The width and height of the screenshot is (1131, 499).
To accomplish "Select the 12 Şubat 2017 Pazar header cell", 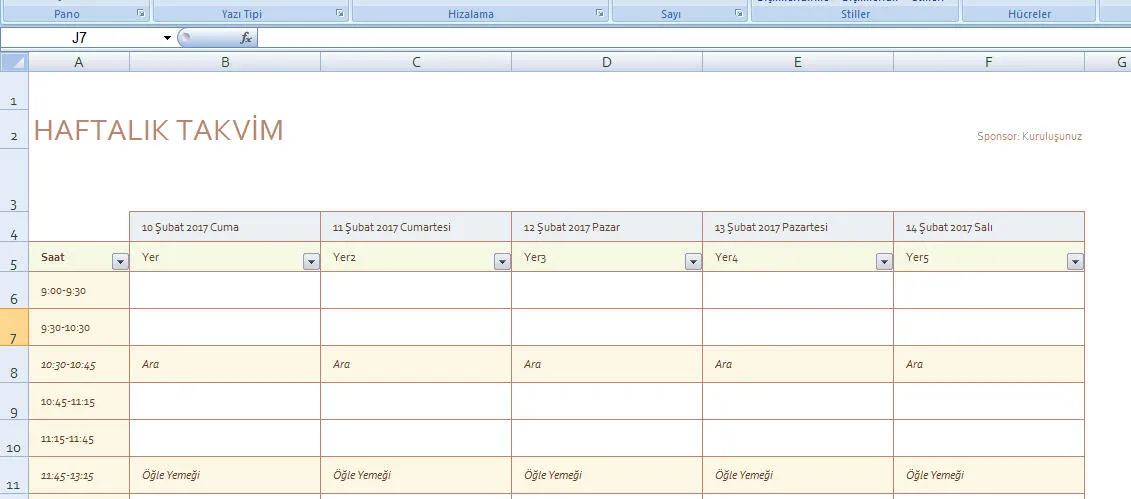I will pyautogui.click(x=607, y=227).
